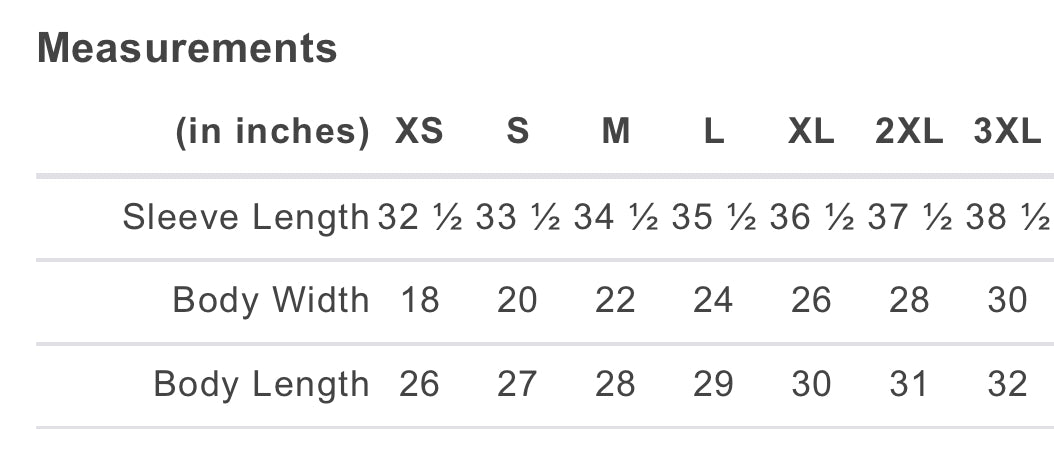Click body width value 28 for 2XL
The image size is (1054, 470).
pyautogui.click(x=909, y=300)
